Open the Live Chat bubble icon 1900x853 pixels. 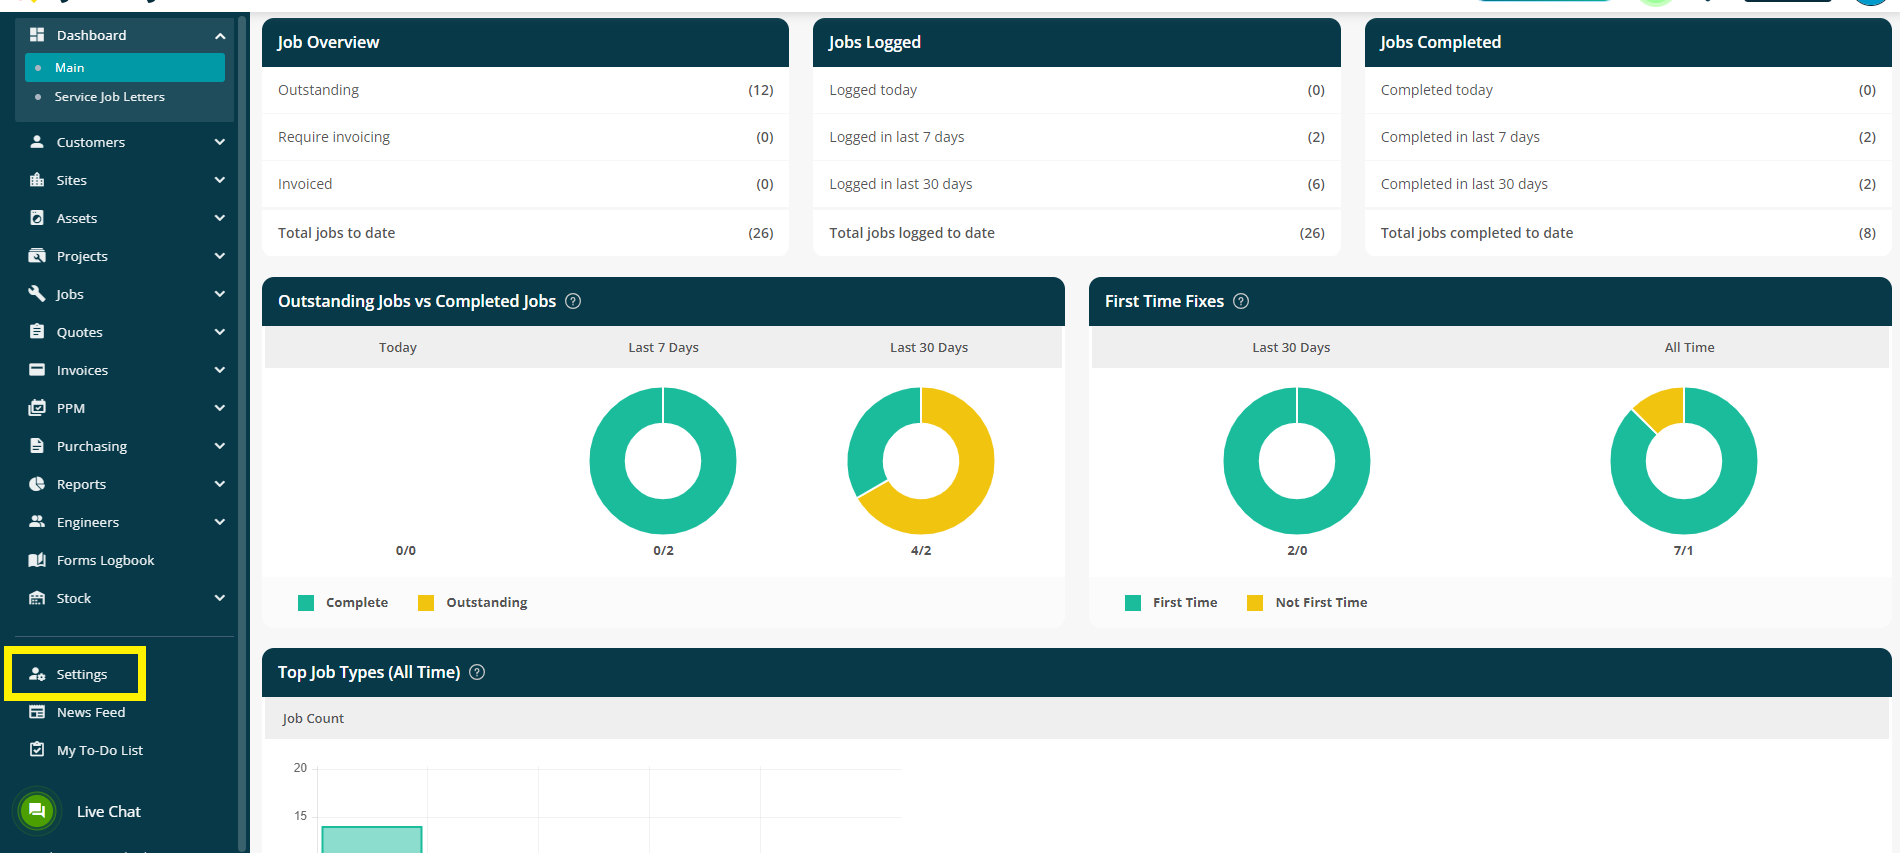37,811
